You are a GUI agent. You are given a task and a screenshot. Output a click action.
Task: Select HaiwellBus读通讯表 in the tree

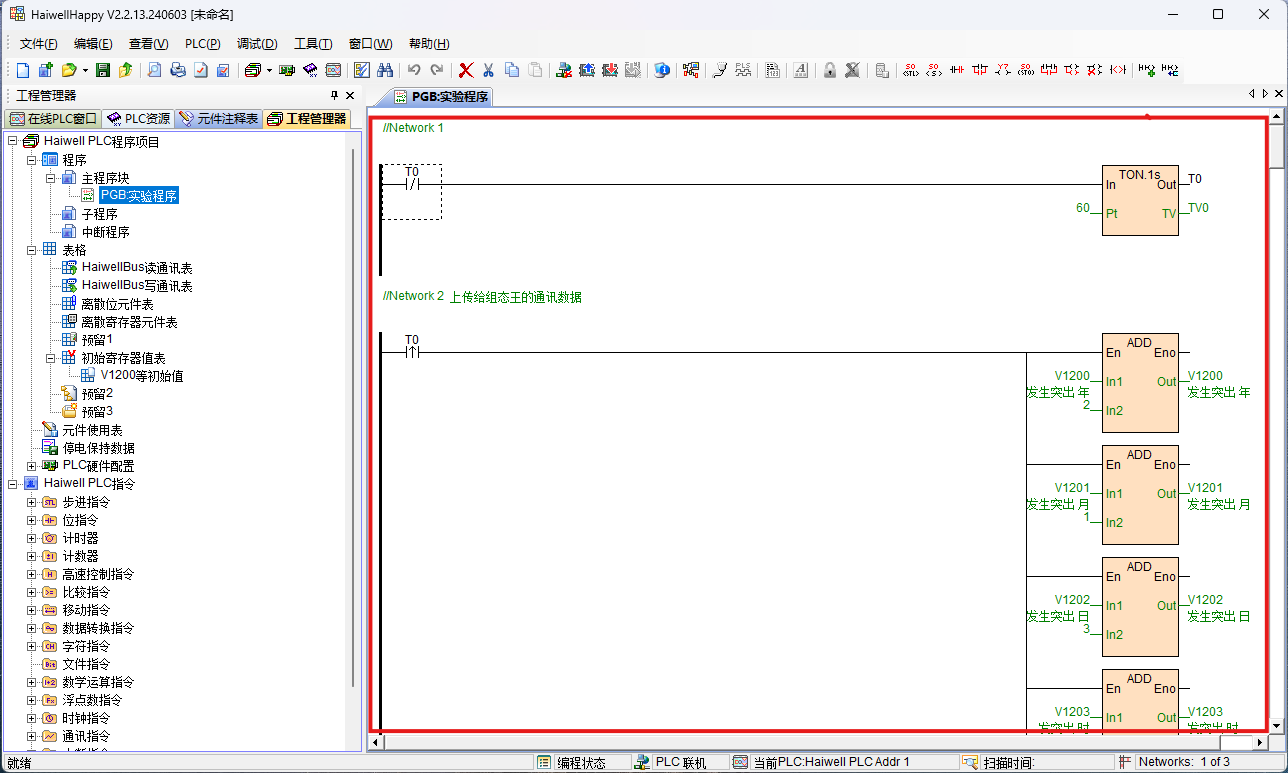point(137,268)
